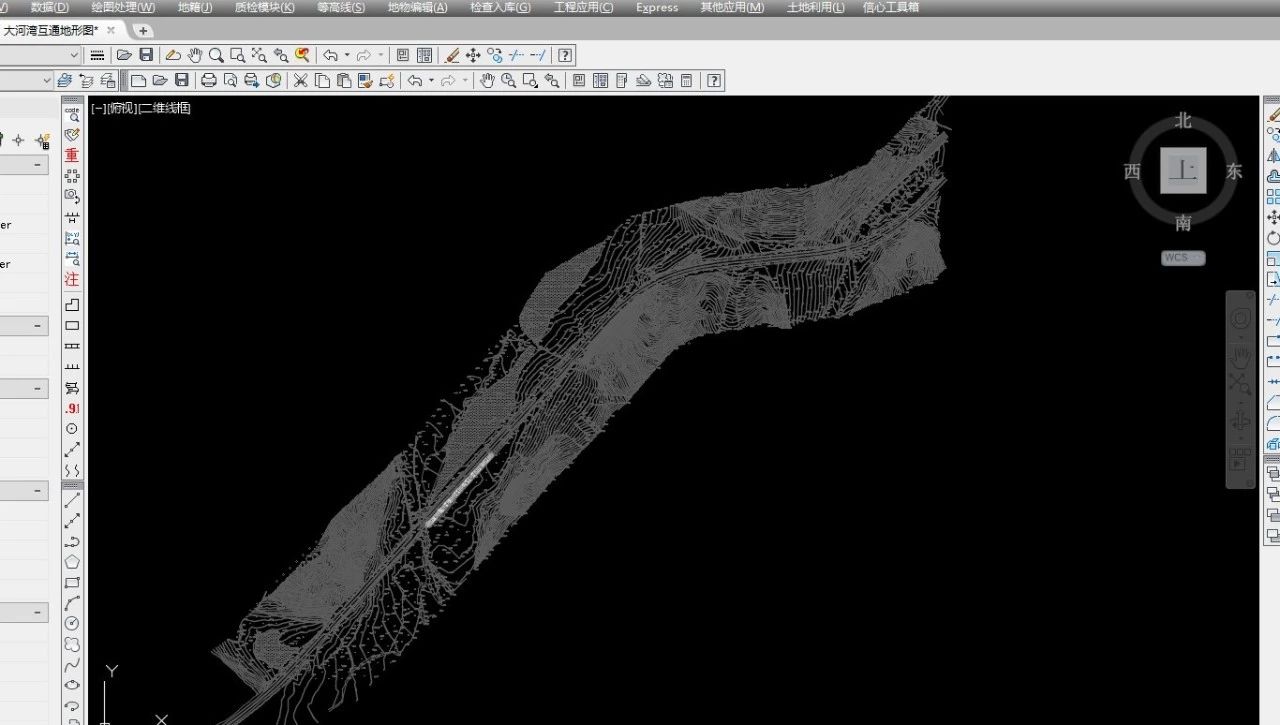Open the 数据(D) menu
Screen dimensions: 1280x725
49,7
